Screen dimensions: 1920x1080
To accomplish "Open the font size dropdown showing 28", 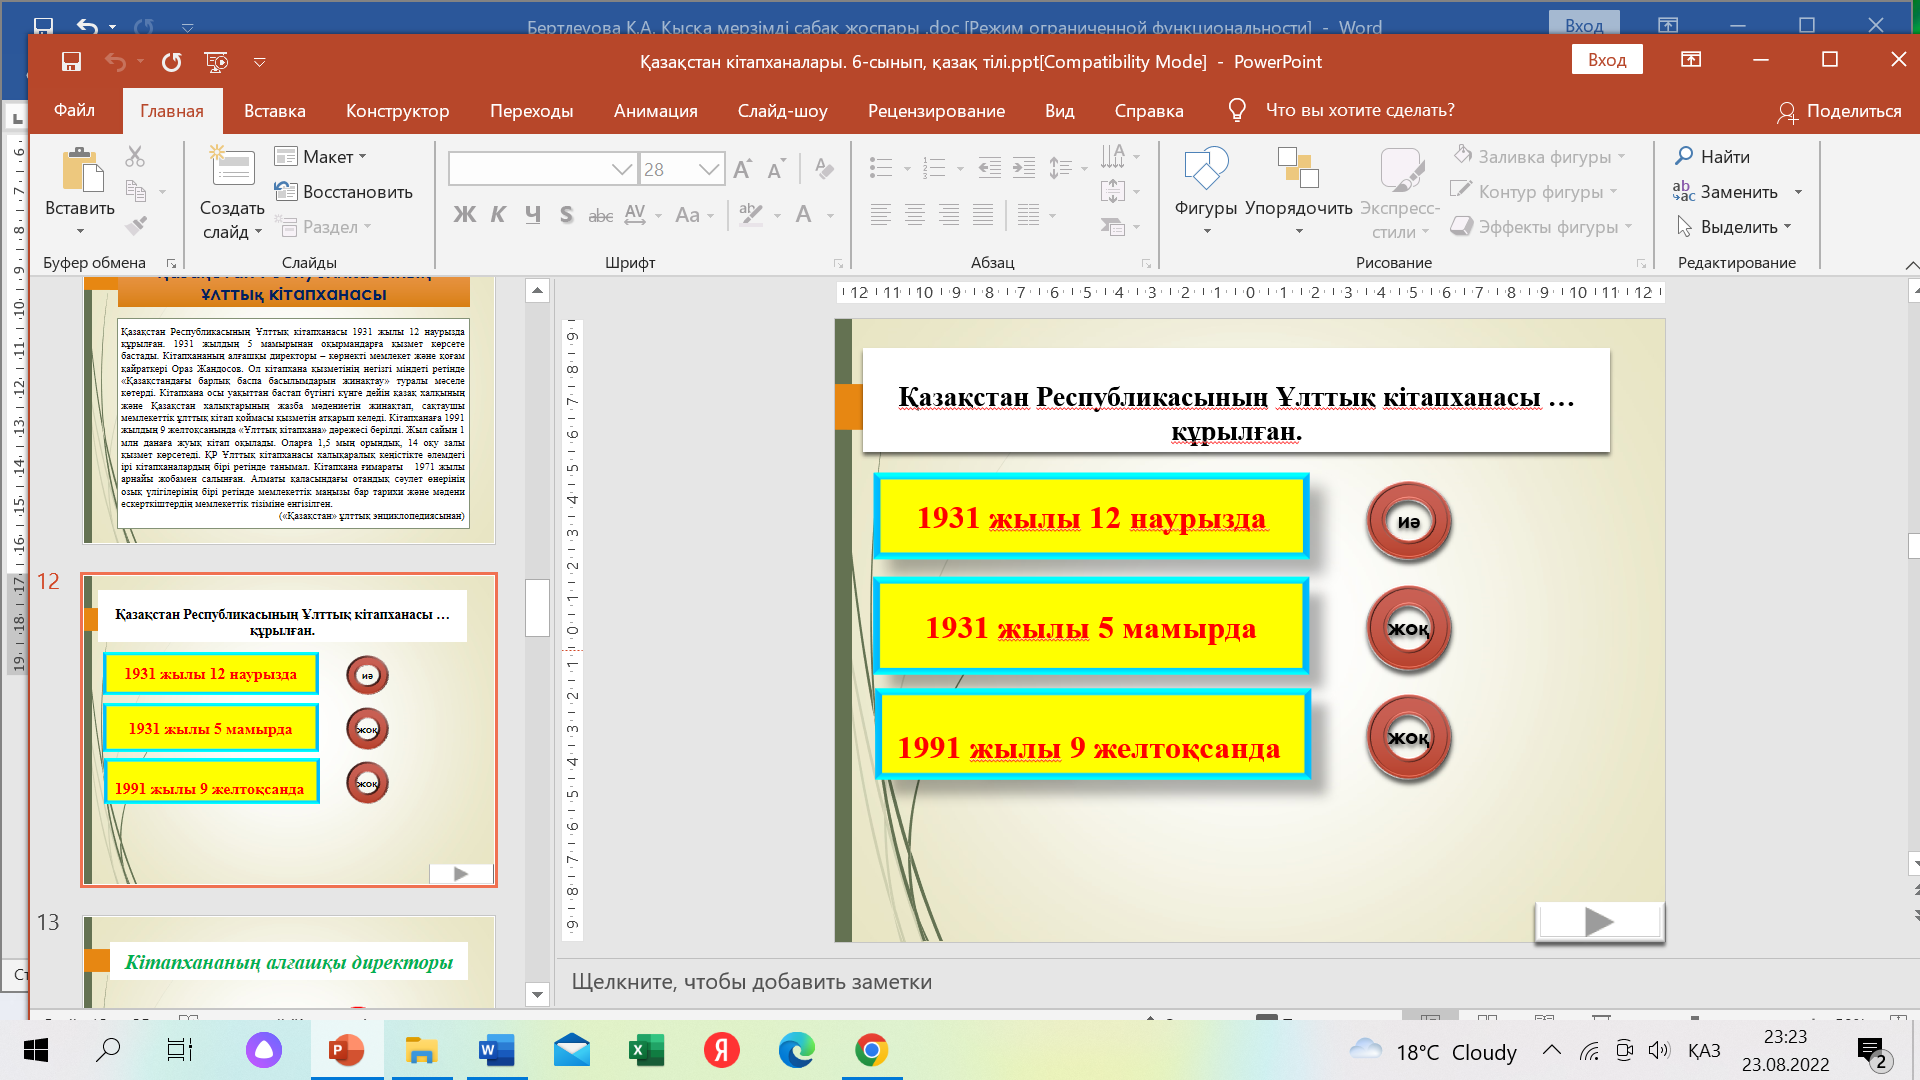I will click(x=709, y=169).
